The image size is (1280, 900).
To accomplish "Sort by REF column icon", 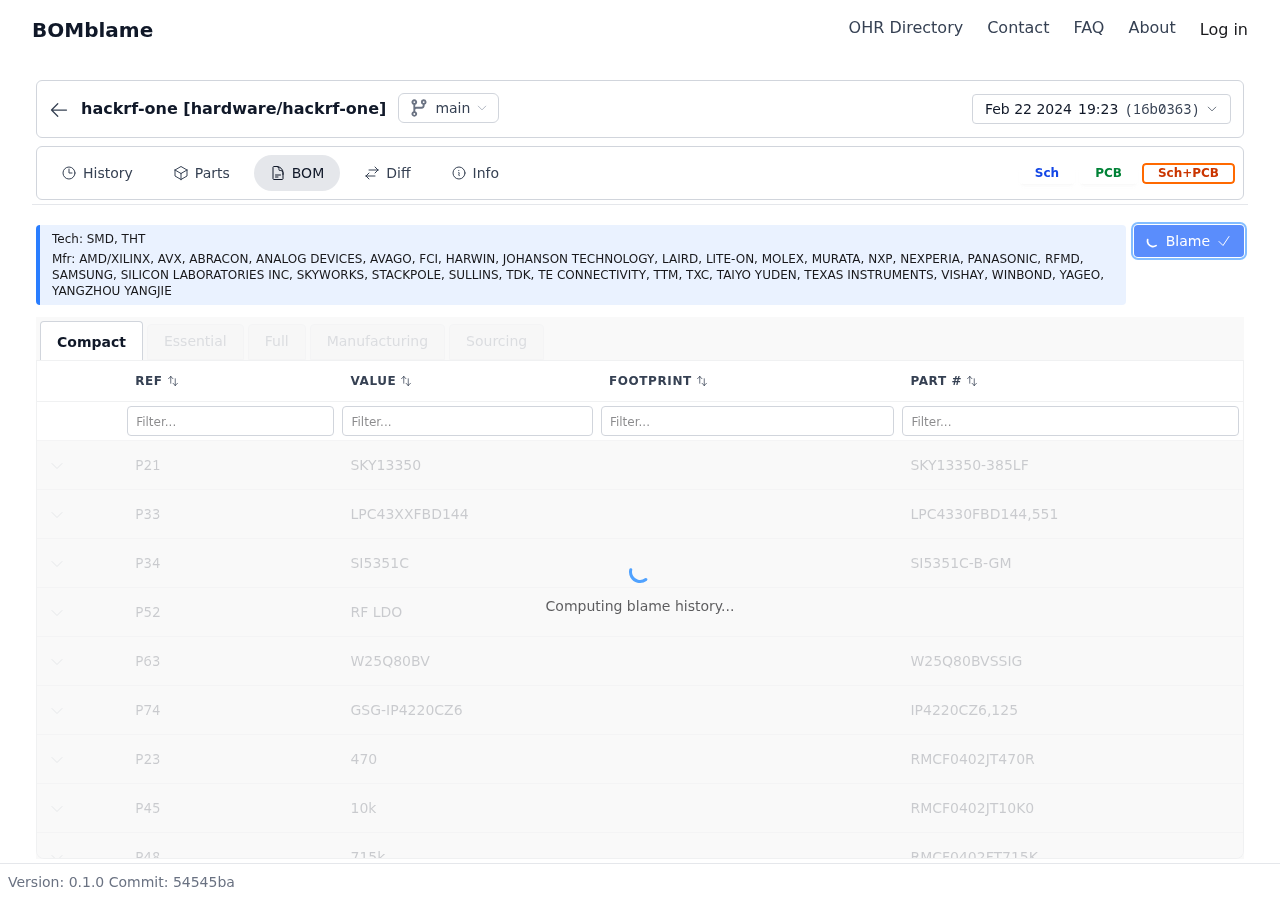I will point(173,381).
